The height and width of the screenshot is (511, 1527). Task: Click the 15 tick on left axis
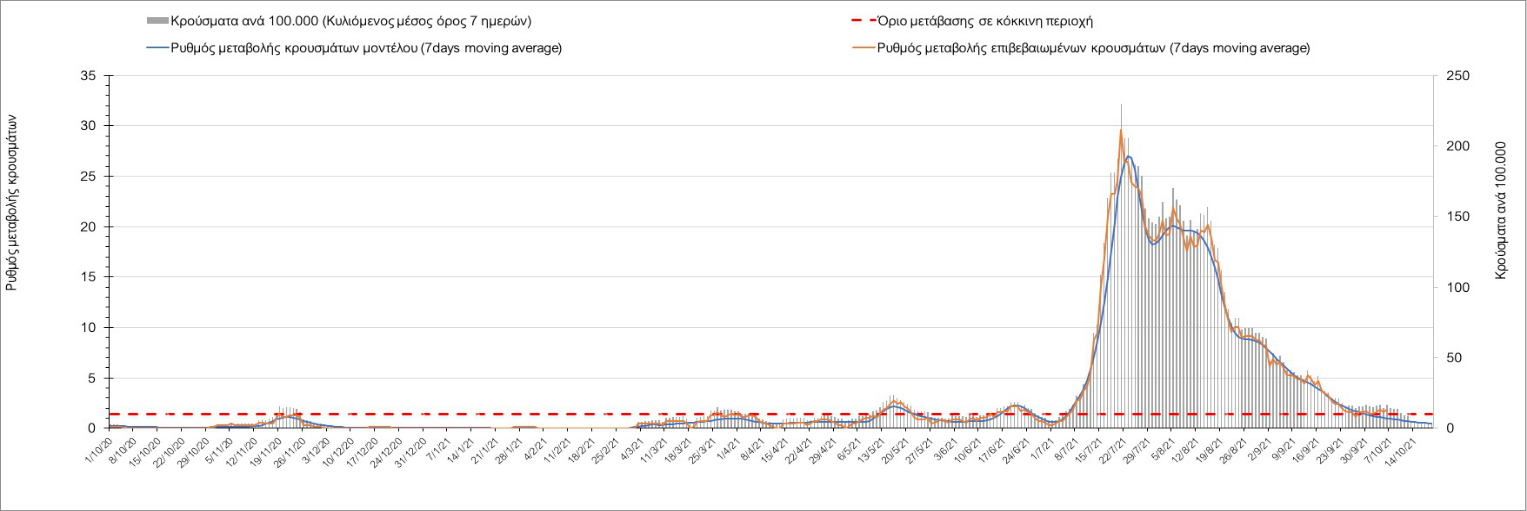point(88,277)
